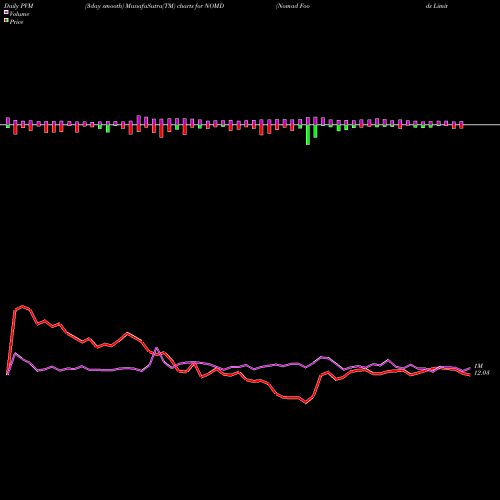Click the magenta Volume legend swatch

click(x=6, y=13)
